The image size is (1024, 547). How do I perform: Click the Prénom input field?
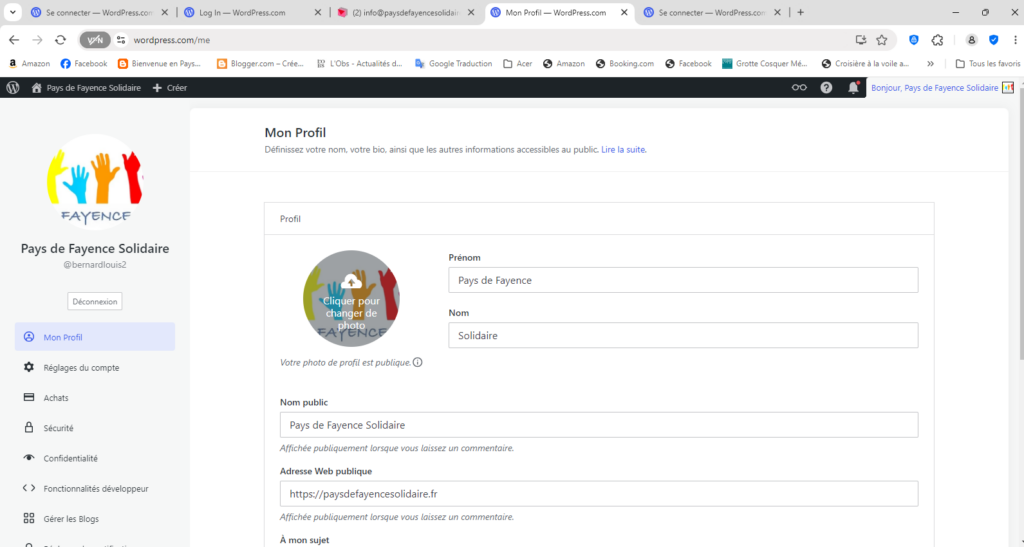683,281
